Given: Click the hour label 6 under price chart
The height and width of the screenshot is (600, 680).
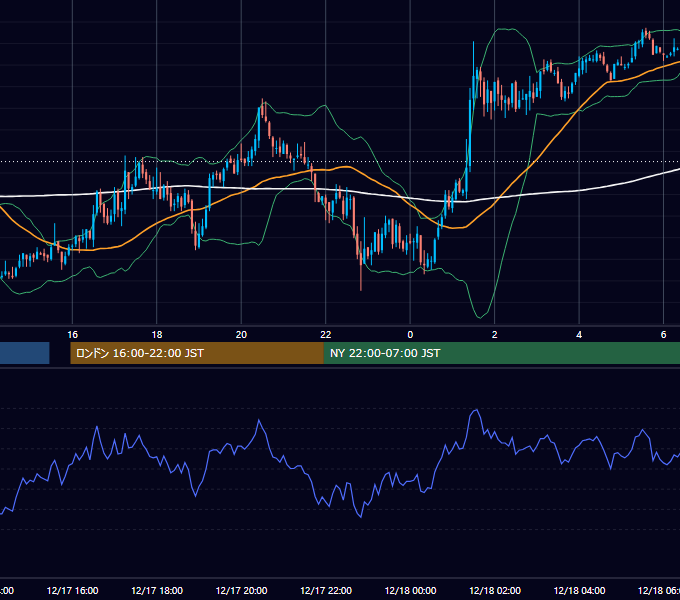Looking at the screenshot, I should tap(663, 334).
